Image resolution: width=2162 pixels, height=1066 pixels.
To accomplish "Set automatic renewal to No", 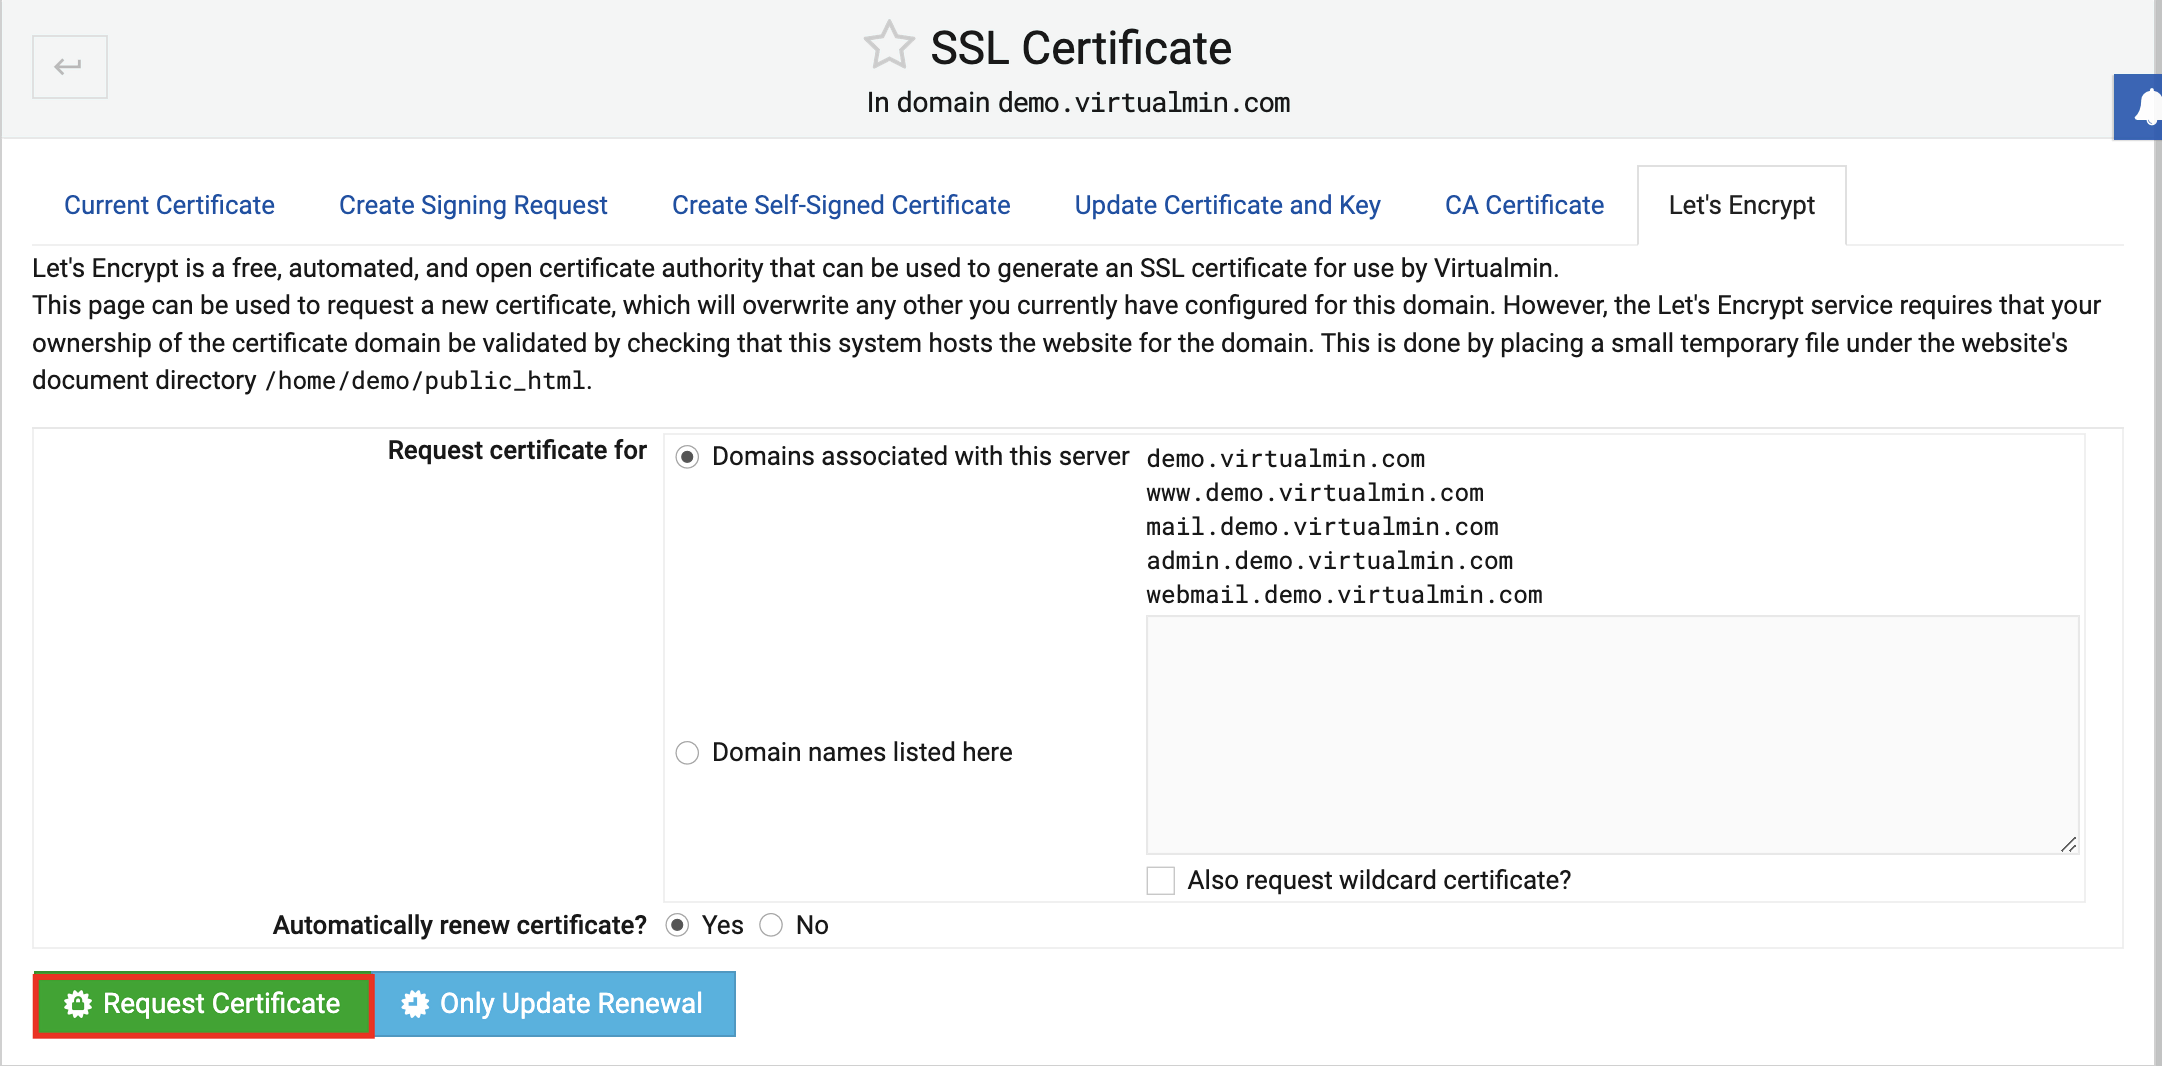I will coord(771,925).
